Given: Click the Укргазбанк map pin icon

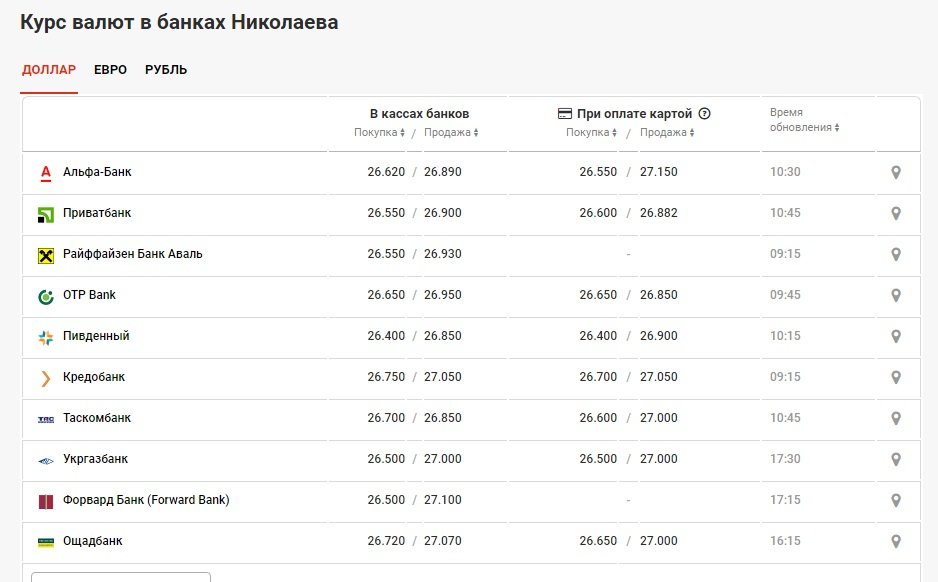Looking at the screenshot, I should tap(896, 459).
